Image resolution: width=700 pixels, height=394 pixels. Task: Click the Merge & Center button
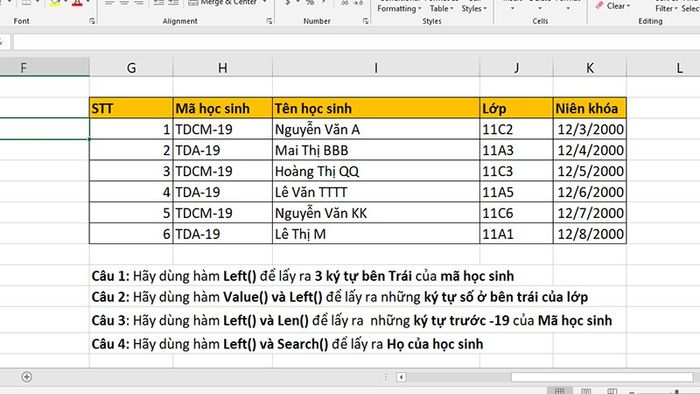(x=222, y=3)
